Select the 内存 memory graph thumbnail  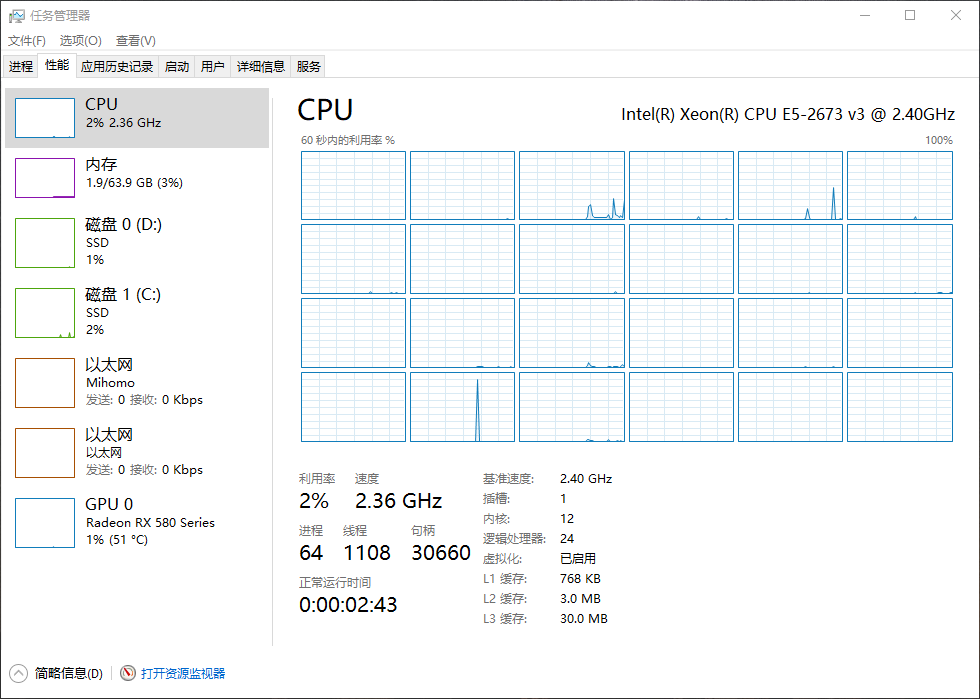coord(45,178)
